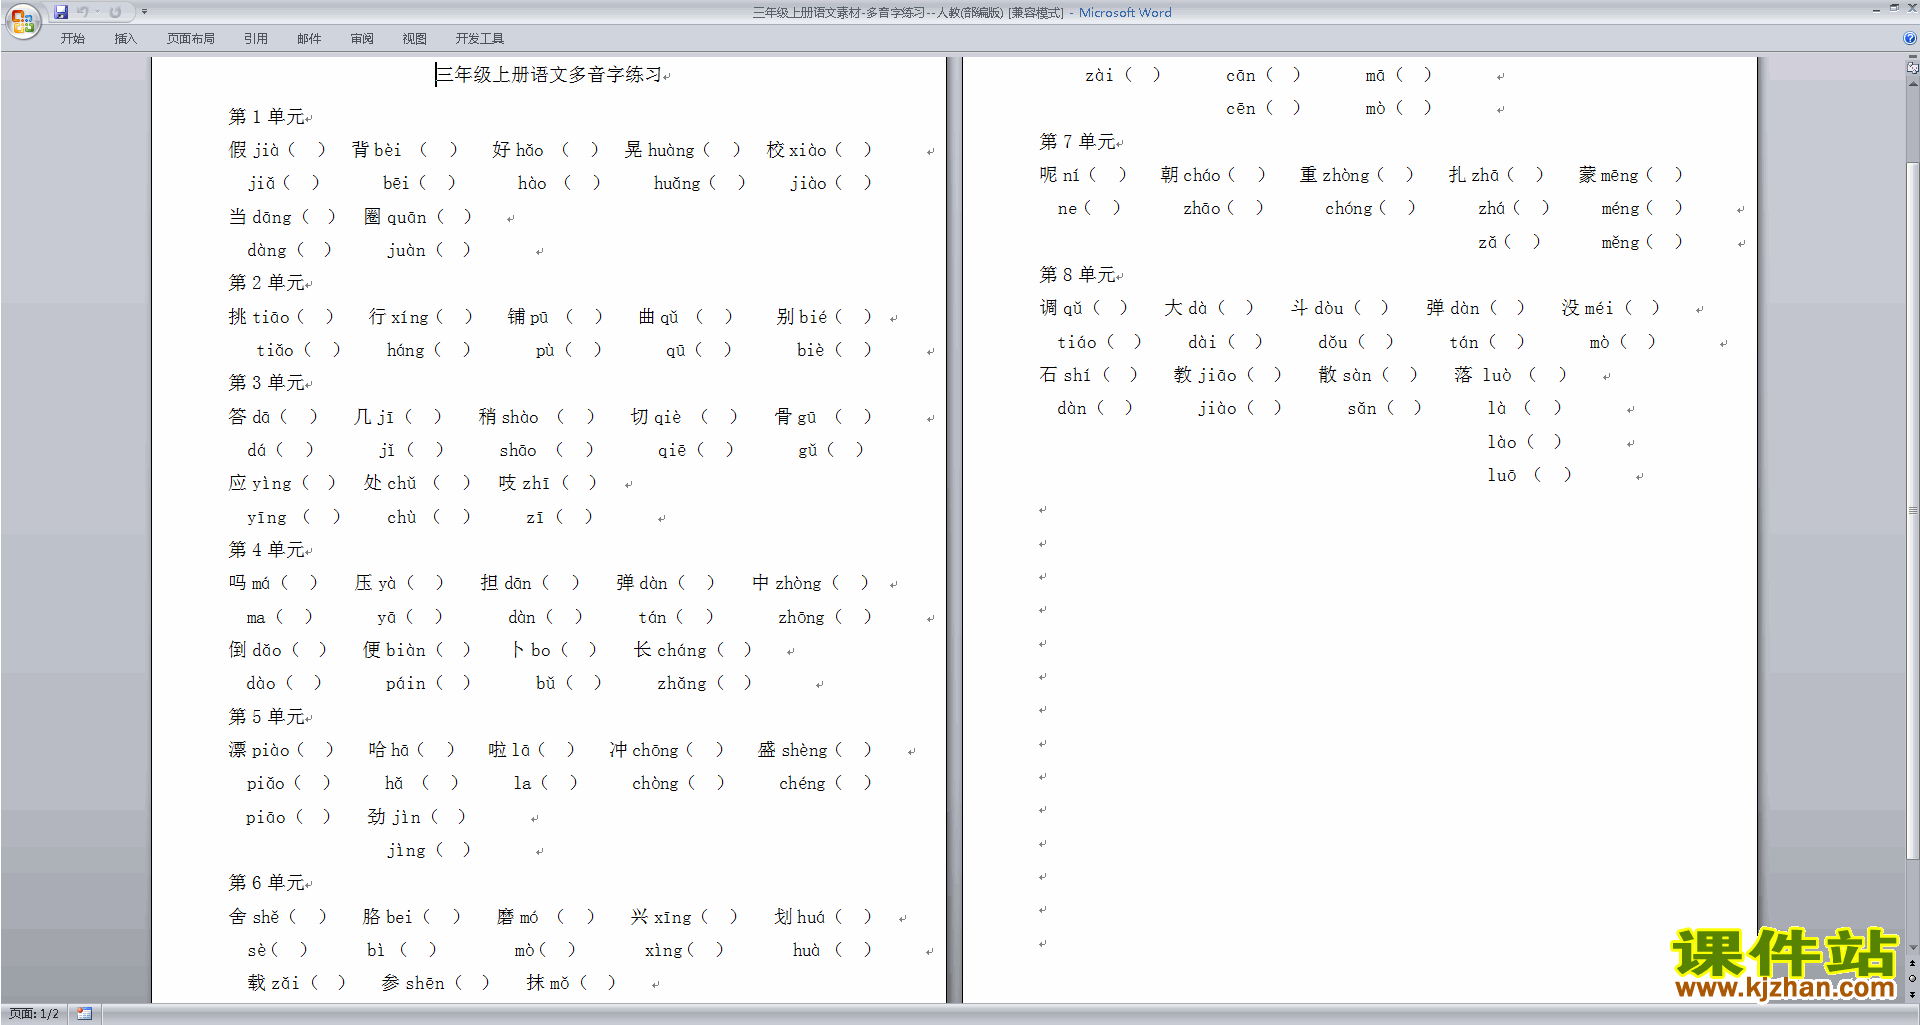Switch to the 开始 ribbon tab

(x=72, y=38)
